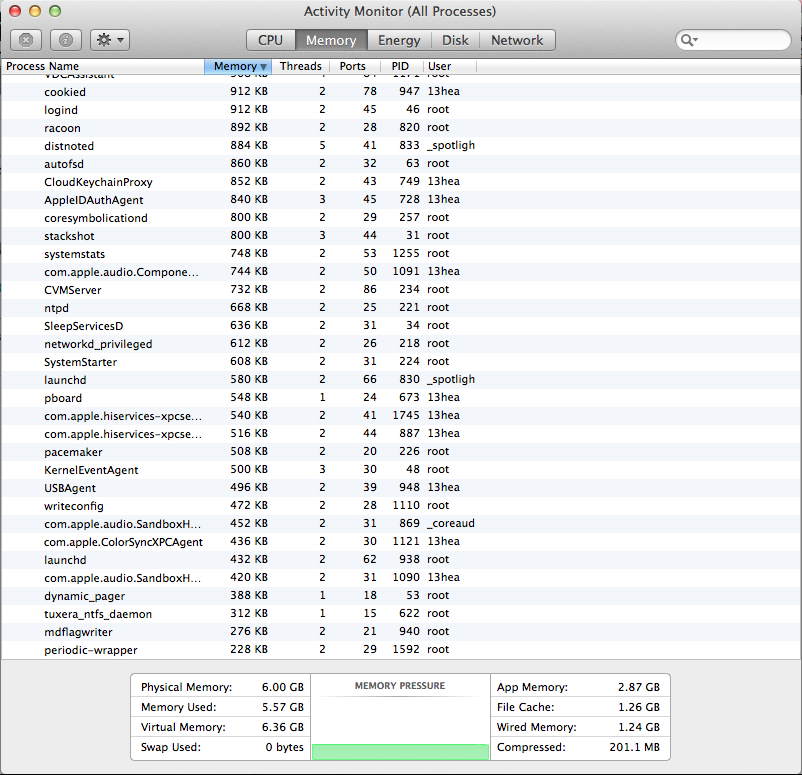
Task: Click the Compressed 201.1 MB value
Action: [x=634, y=747]
